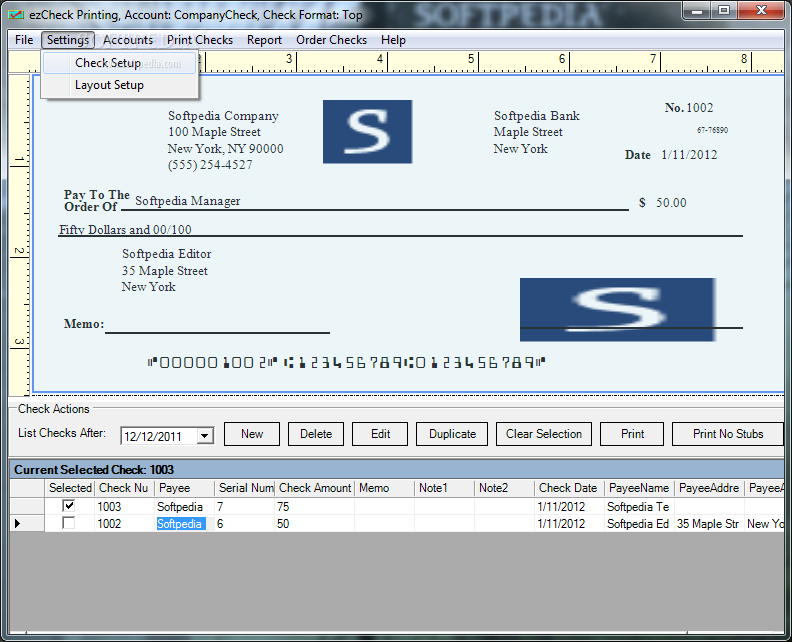792x642 pixels.
Task: Choose Layout Setup from Settings menu
Action: 119,85
